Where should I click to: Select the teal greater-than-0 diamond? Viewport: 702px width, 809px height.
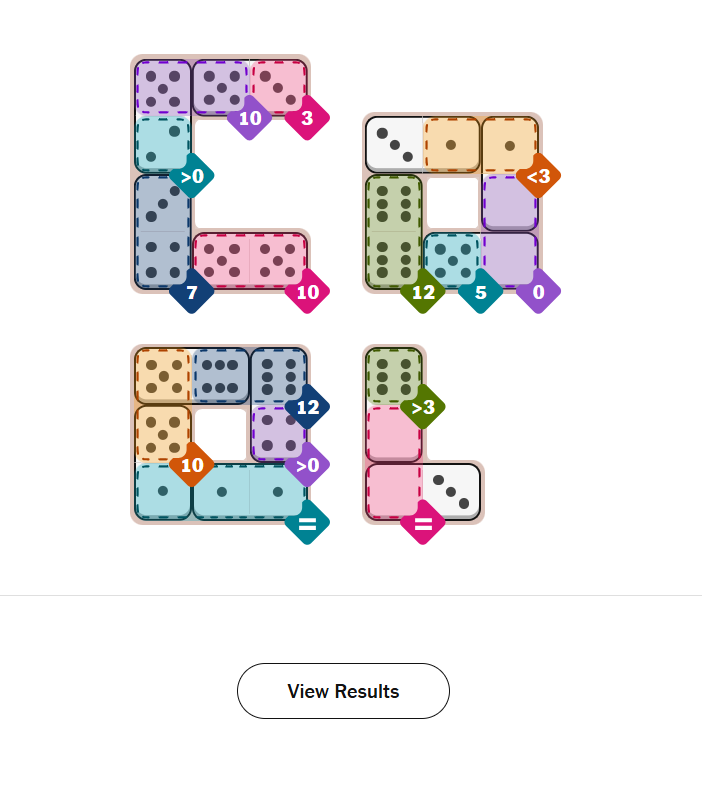coord(191,176)
